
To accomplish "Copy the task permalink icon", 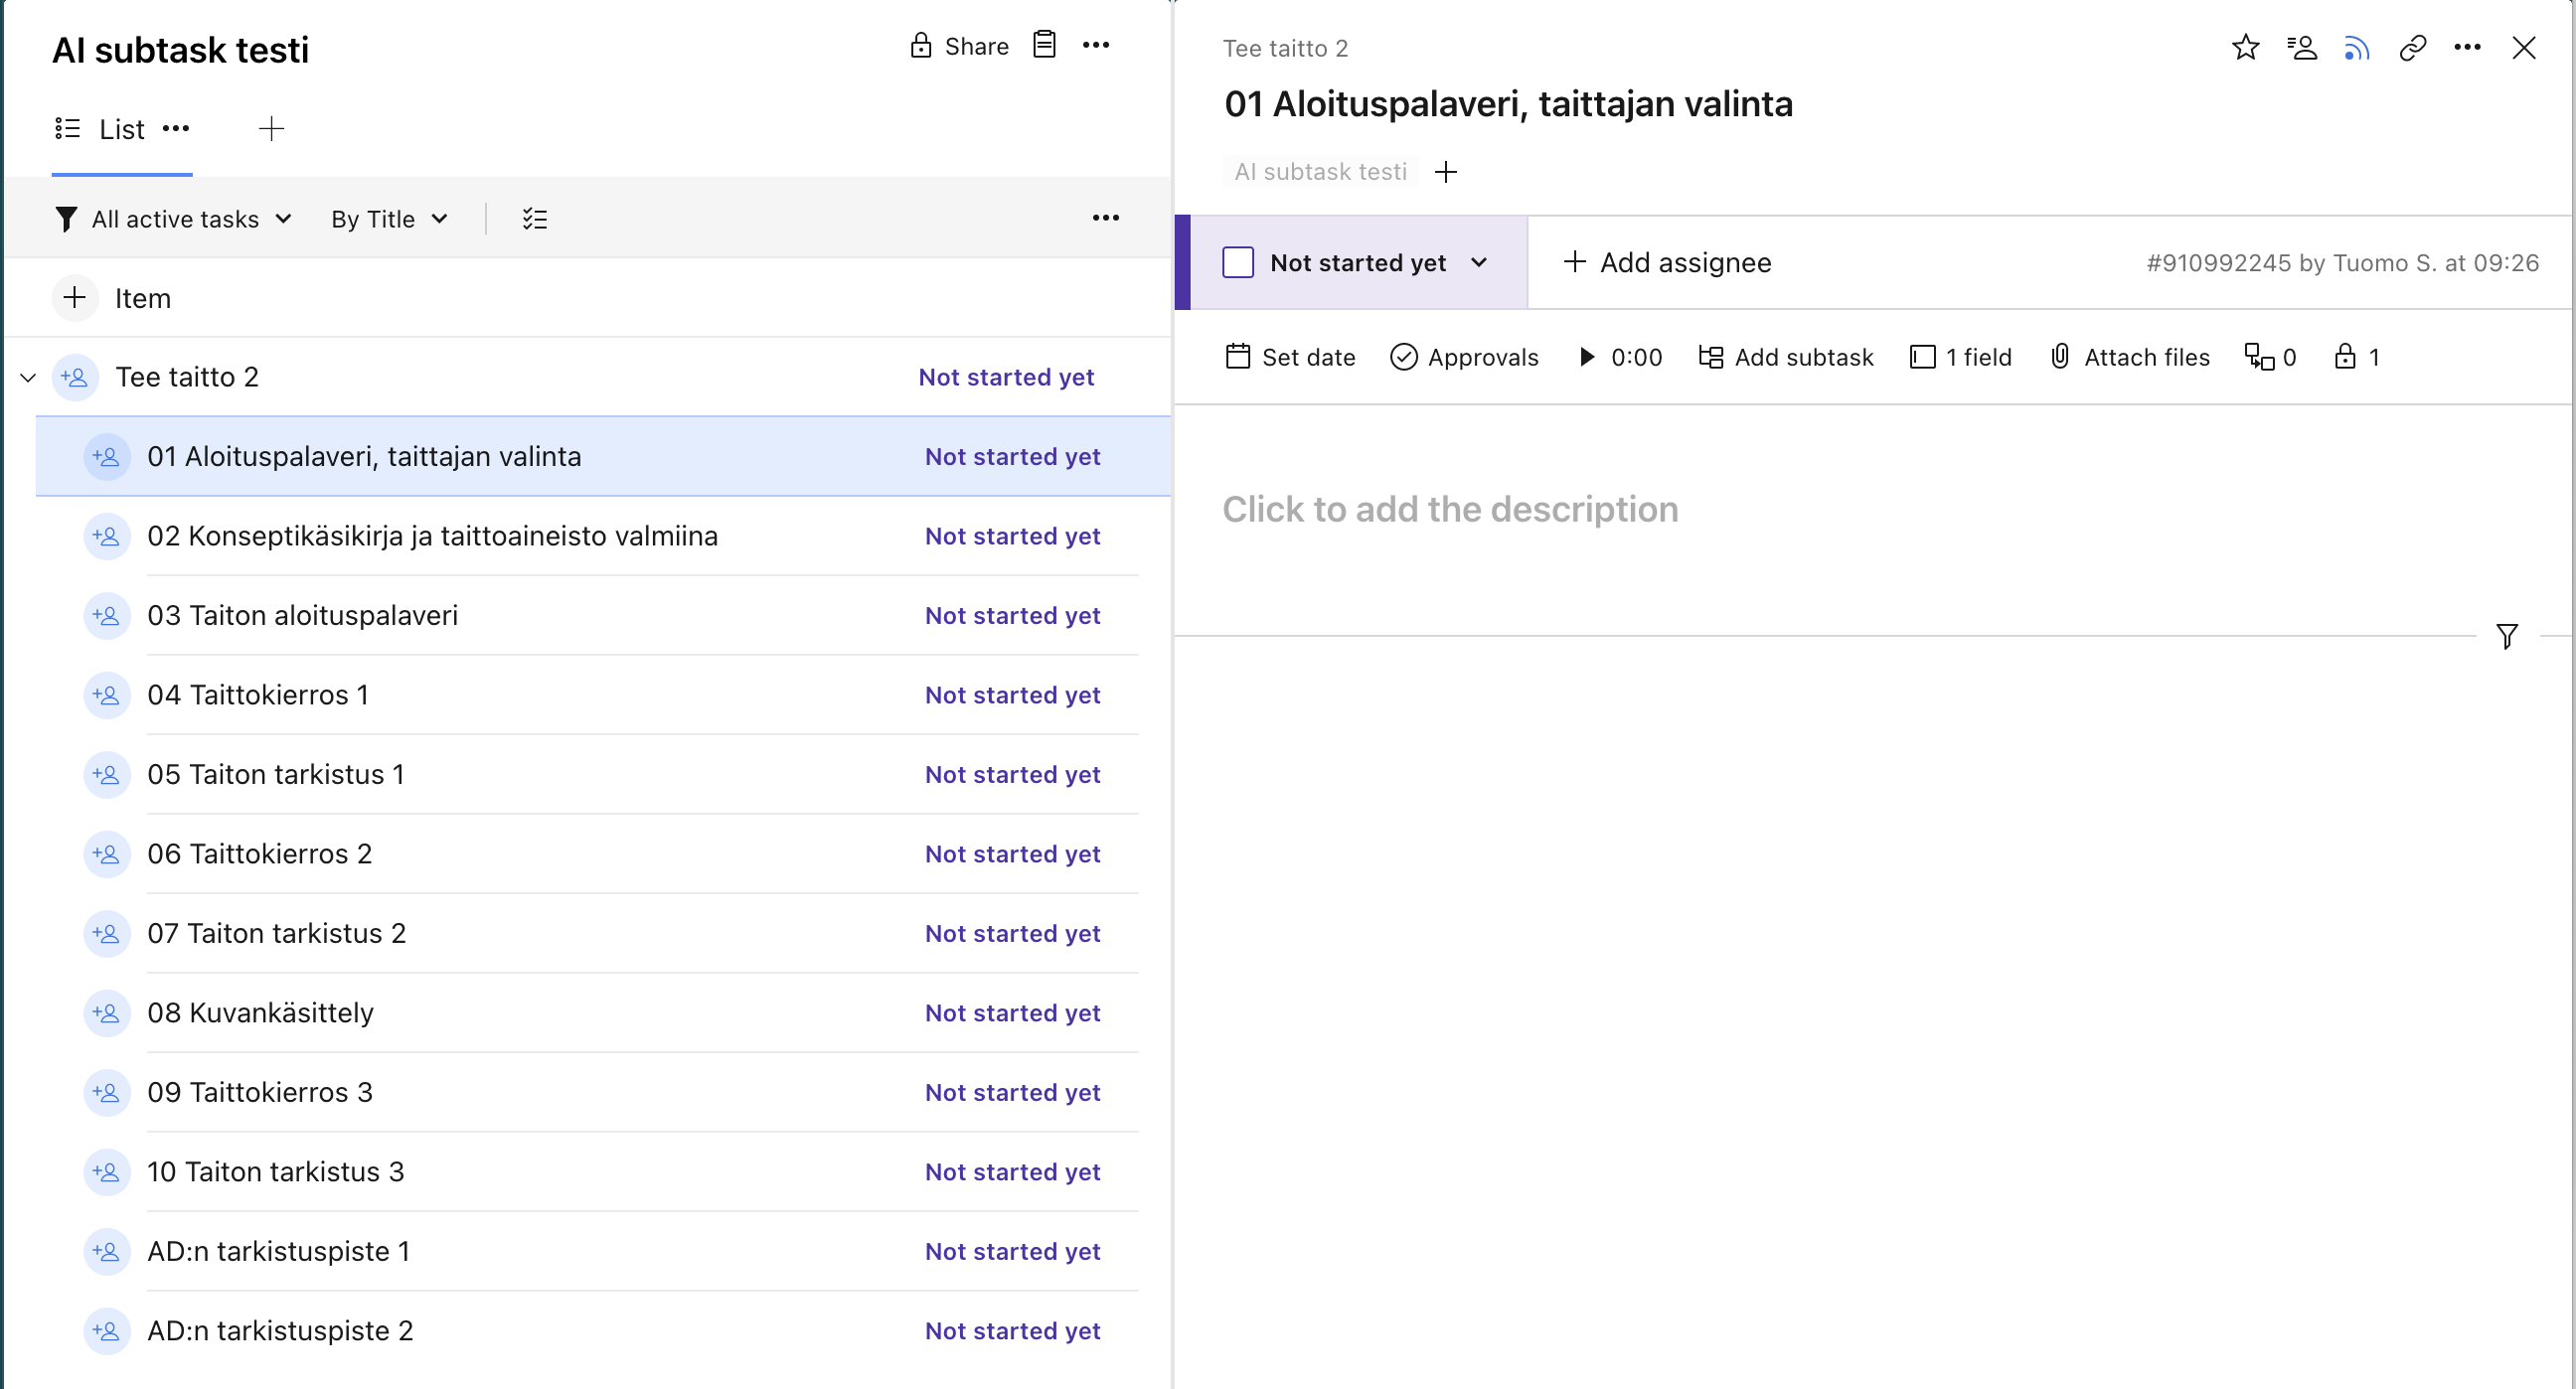I will pos(2412,47).
